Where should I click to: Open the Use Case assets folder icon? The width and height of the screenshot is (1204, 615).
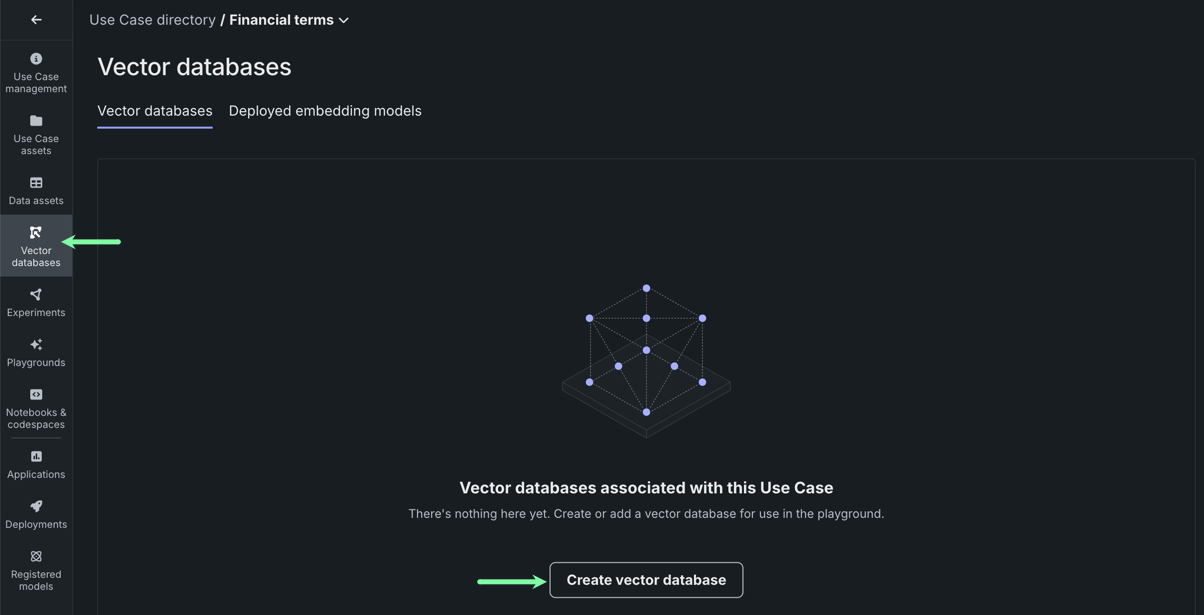pos(36,121)
